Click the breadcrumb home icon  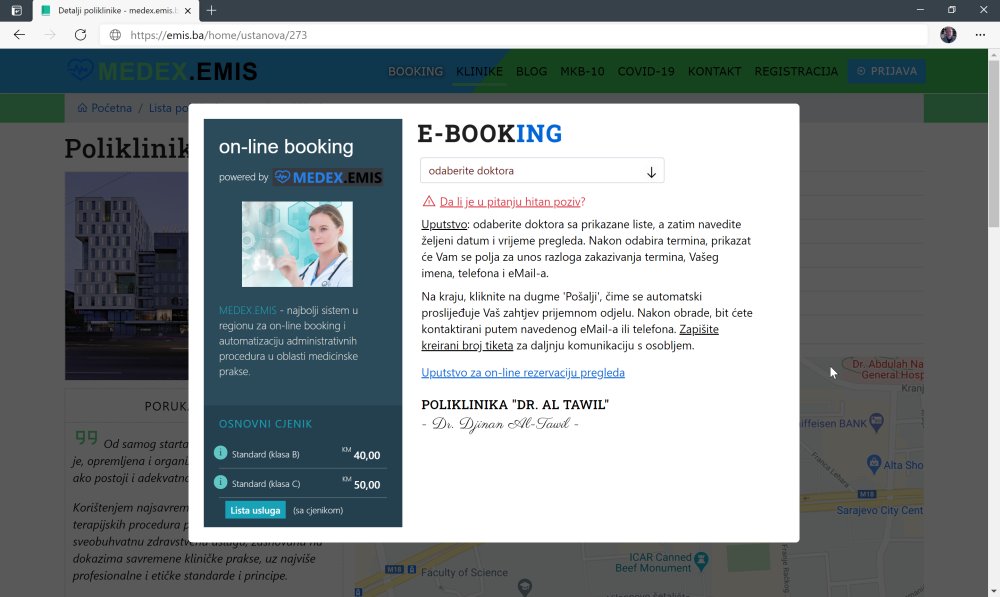(82, 108)
